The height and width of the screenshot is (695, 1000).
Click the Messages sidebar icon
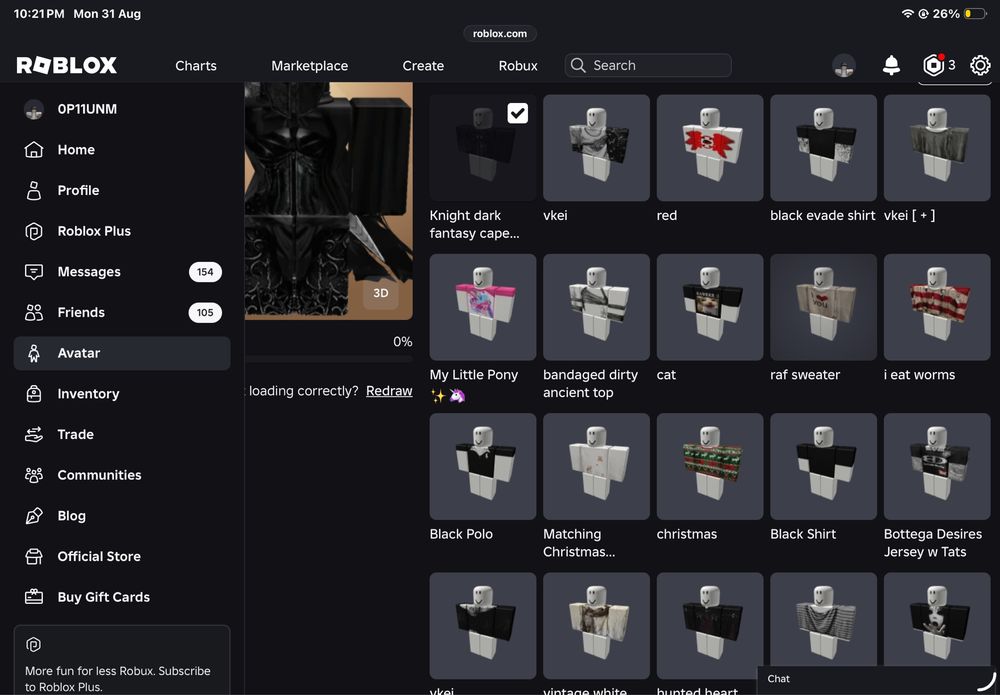click(x=34, y=272)
